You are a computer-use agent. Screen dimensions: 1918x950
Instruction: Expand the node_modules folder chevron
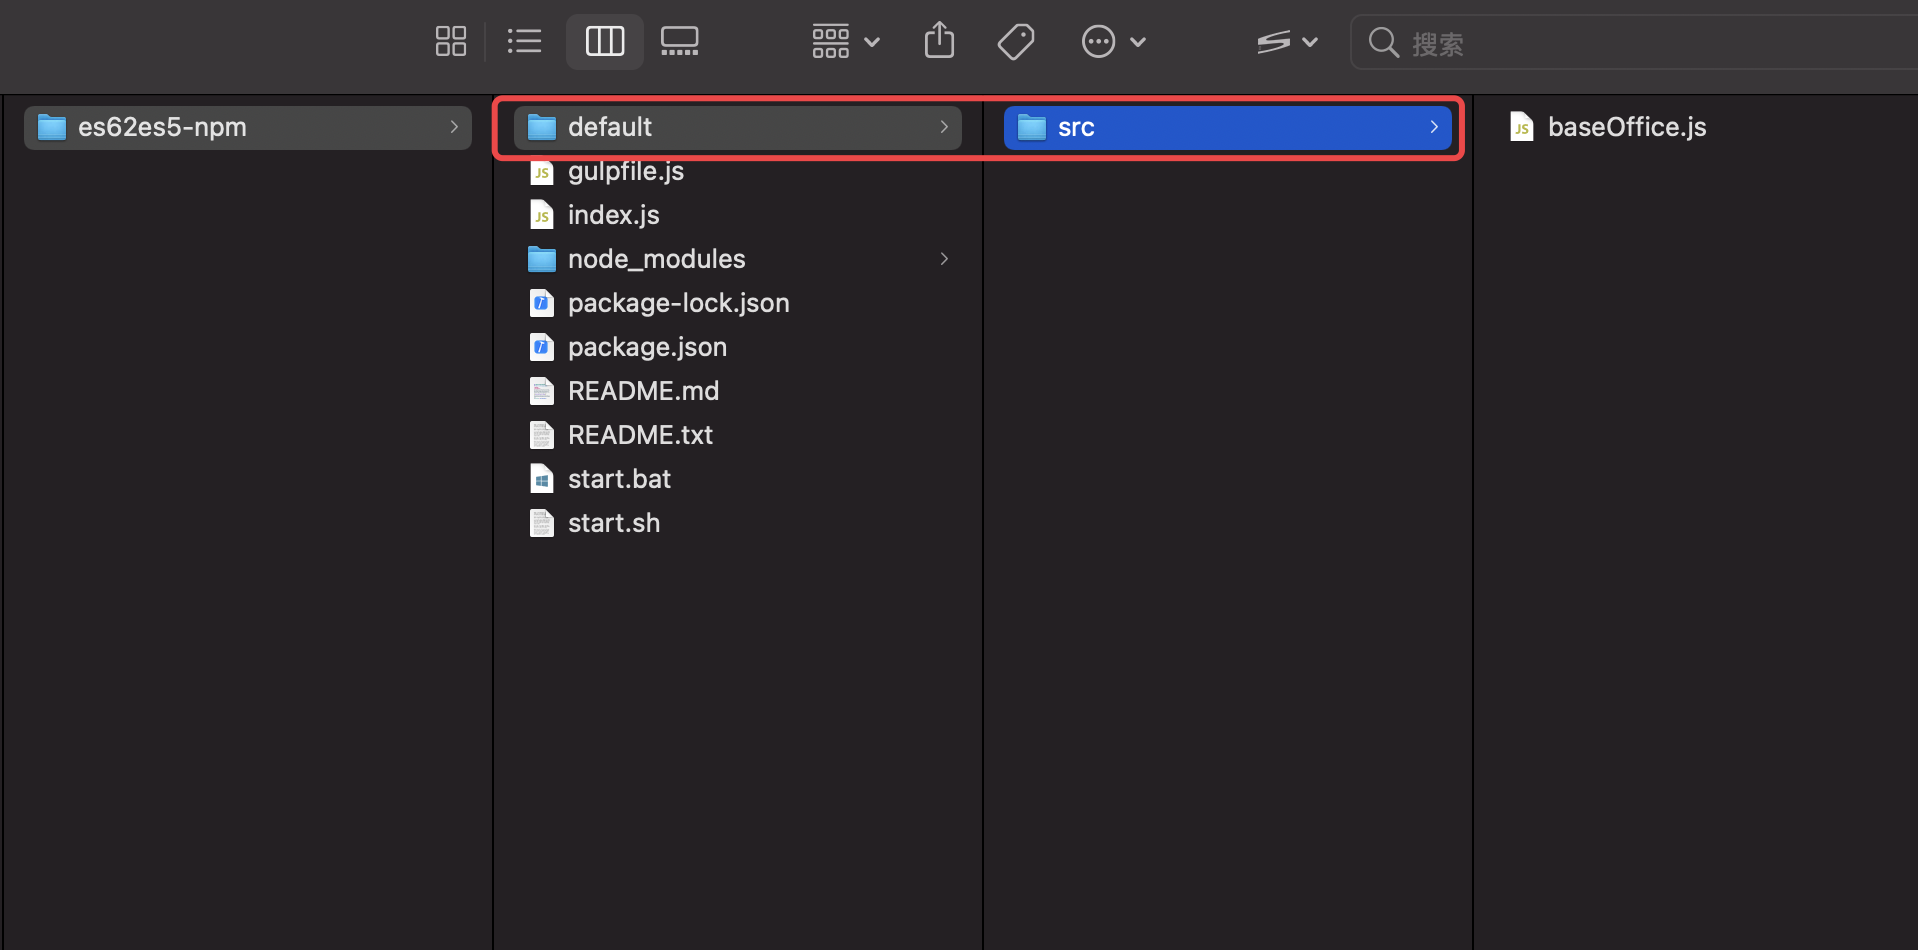943,259
